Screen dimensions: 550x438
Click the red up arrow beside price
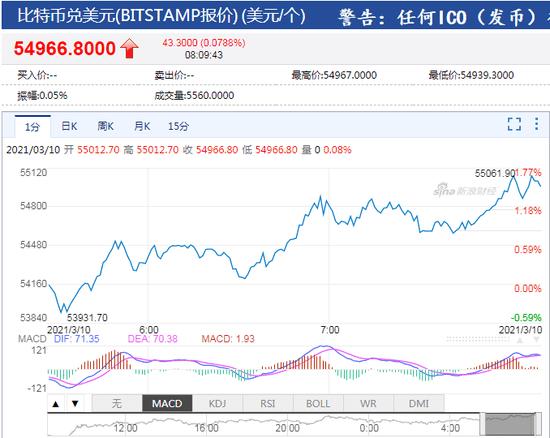[x=129, y=48]
